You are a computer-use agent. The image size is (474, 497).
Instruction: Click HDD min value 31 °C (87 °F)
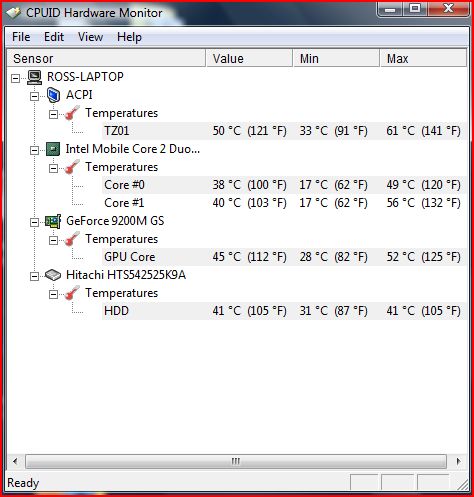tap(333, 311)
